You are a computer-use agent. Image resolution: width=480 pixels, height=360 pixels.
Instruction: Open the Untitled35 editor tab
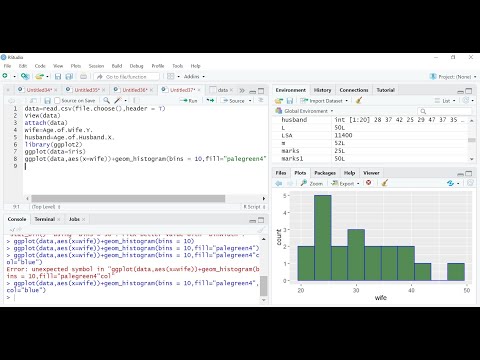tap(87, 90)
